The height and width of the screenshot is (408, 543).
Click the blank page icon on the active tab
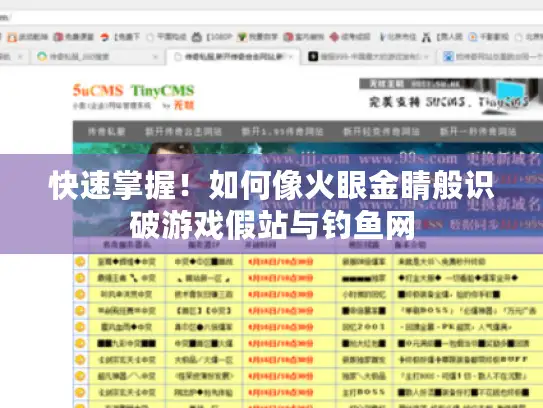[178, 56]
